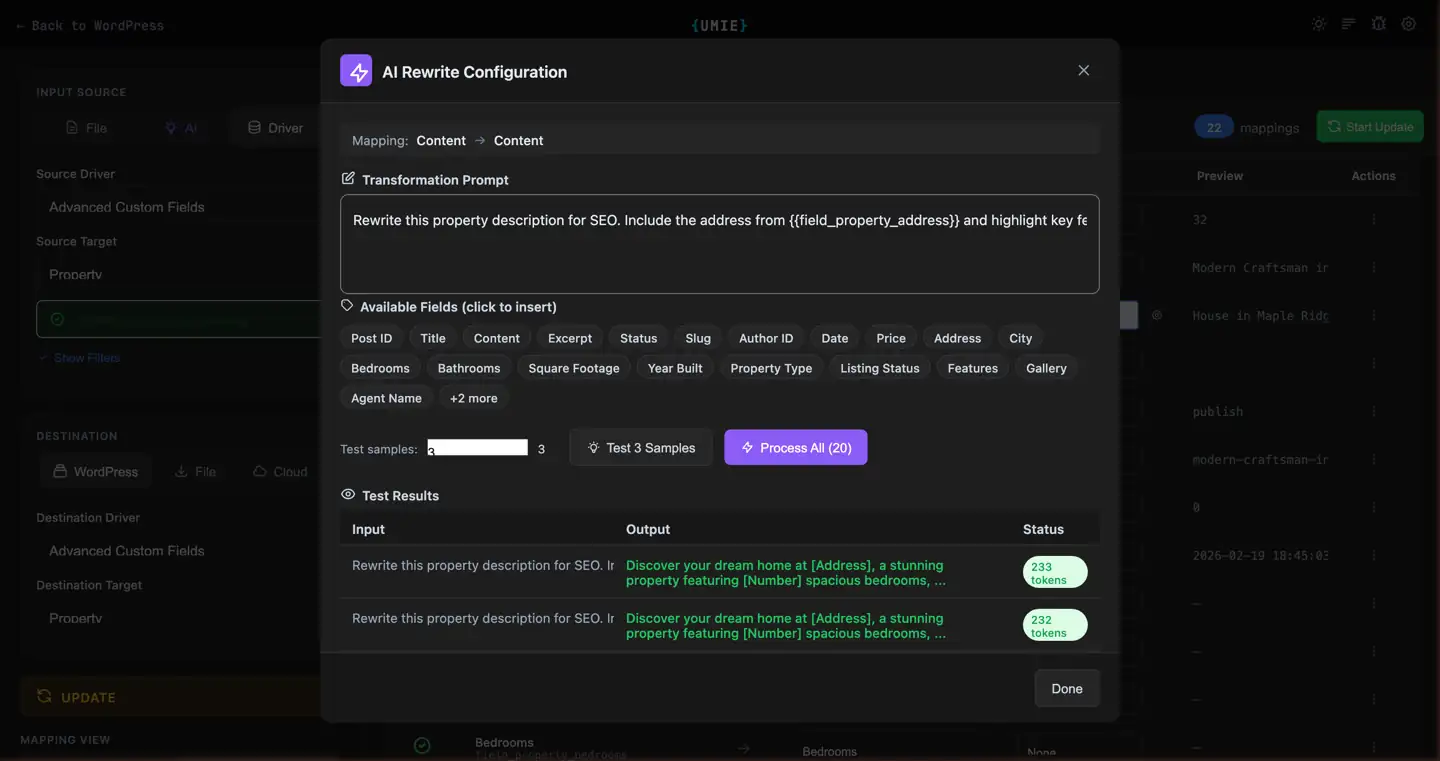Open the Destination Driver dropdown
This screenshot has width=1440, height=761.
pyautogui.click(x=180, y=551)
